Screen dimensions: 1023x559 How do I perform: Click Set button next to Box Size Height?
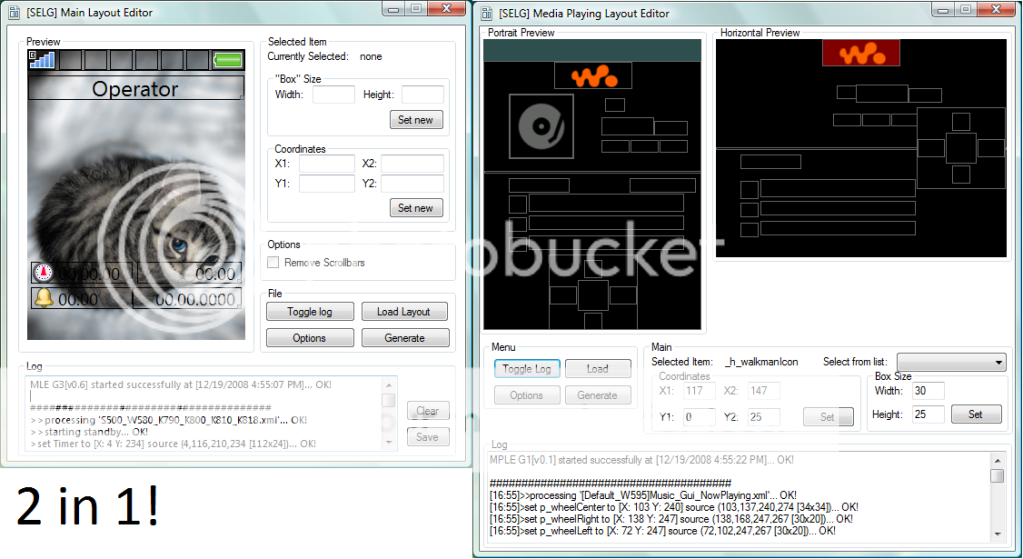click(x=975, y=414)
